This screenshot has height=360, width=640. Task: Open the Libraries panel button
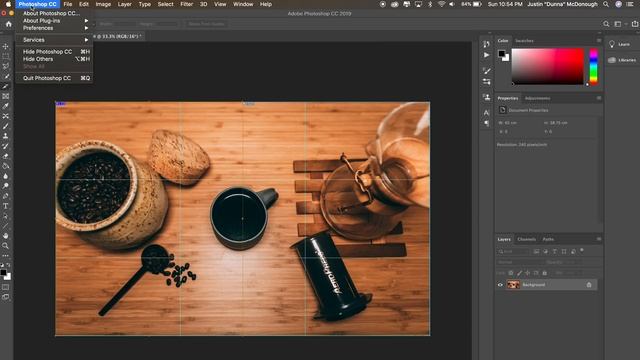point(622,60)
